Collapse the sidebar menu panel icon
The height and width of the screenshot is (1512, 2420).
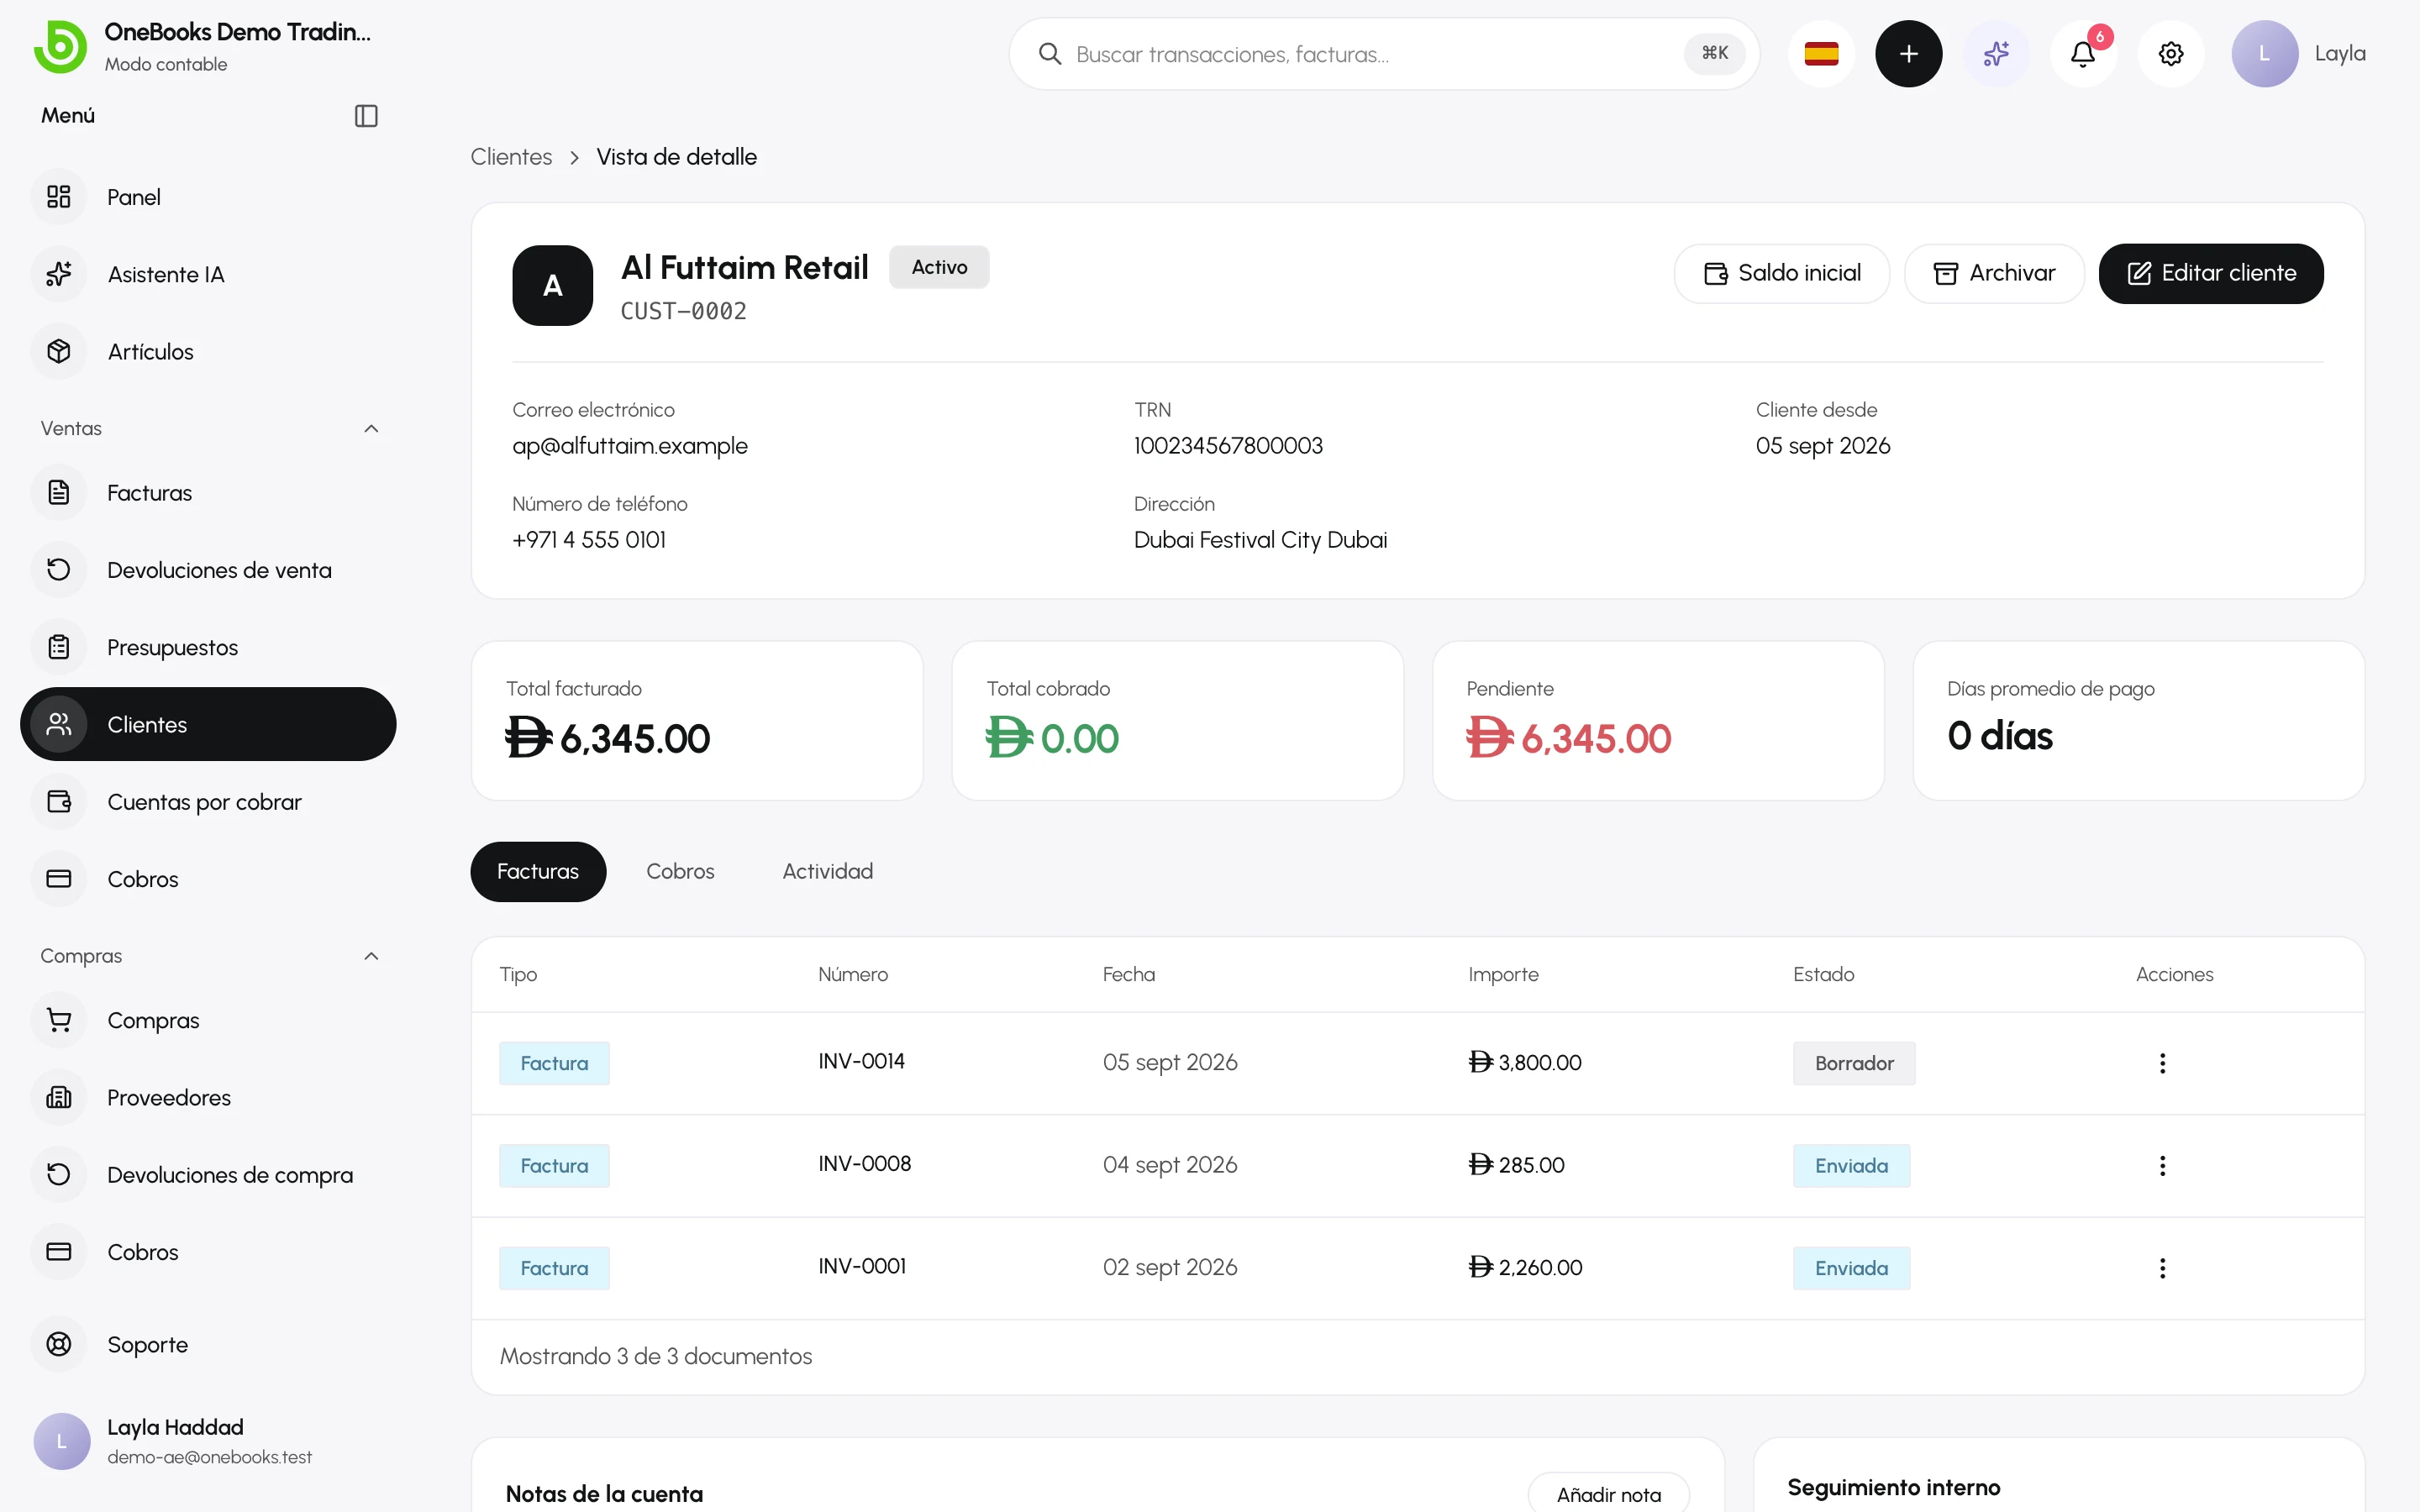pyautogui.click(x=366, y=116)
